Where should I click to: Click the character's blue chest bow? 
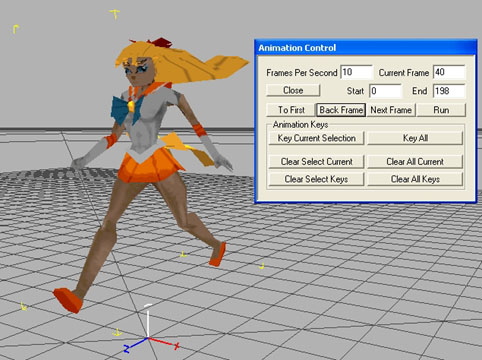pyautogui.click(x=128, y=109)
